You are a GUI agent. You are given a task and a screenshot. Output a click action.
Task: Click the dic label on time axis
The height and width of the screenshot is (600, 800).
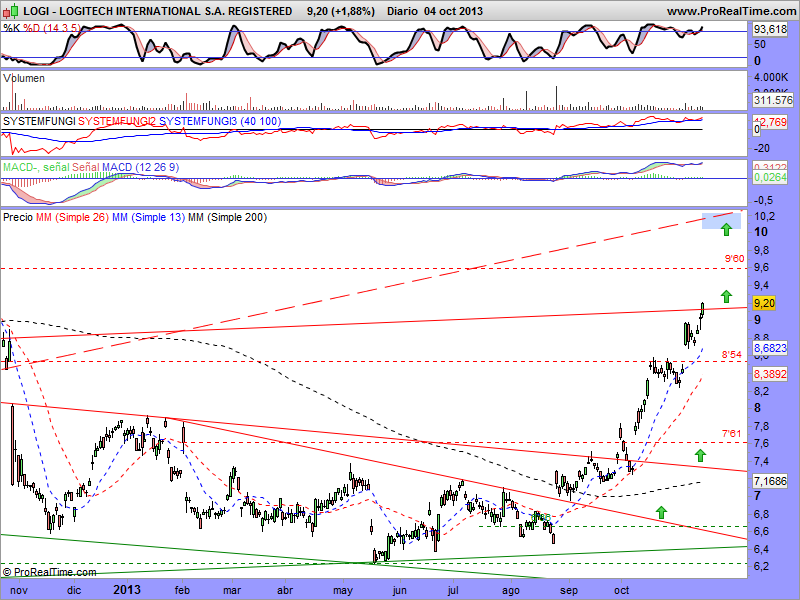(74, 590)
